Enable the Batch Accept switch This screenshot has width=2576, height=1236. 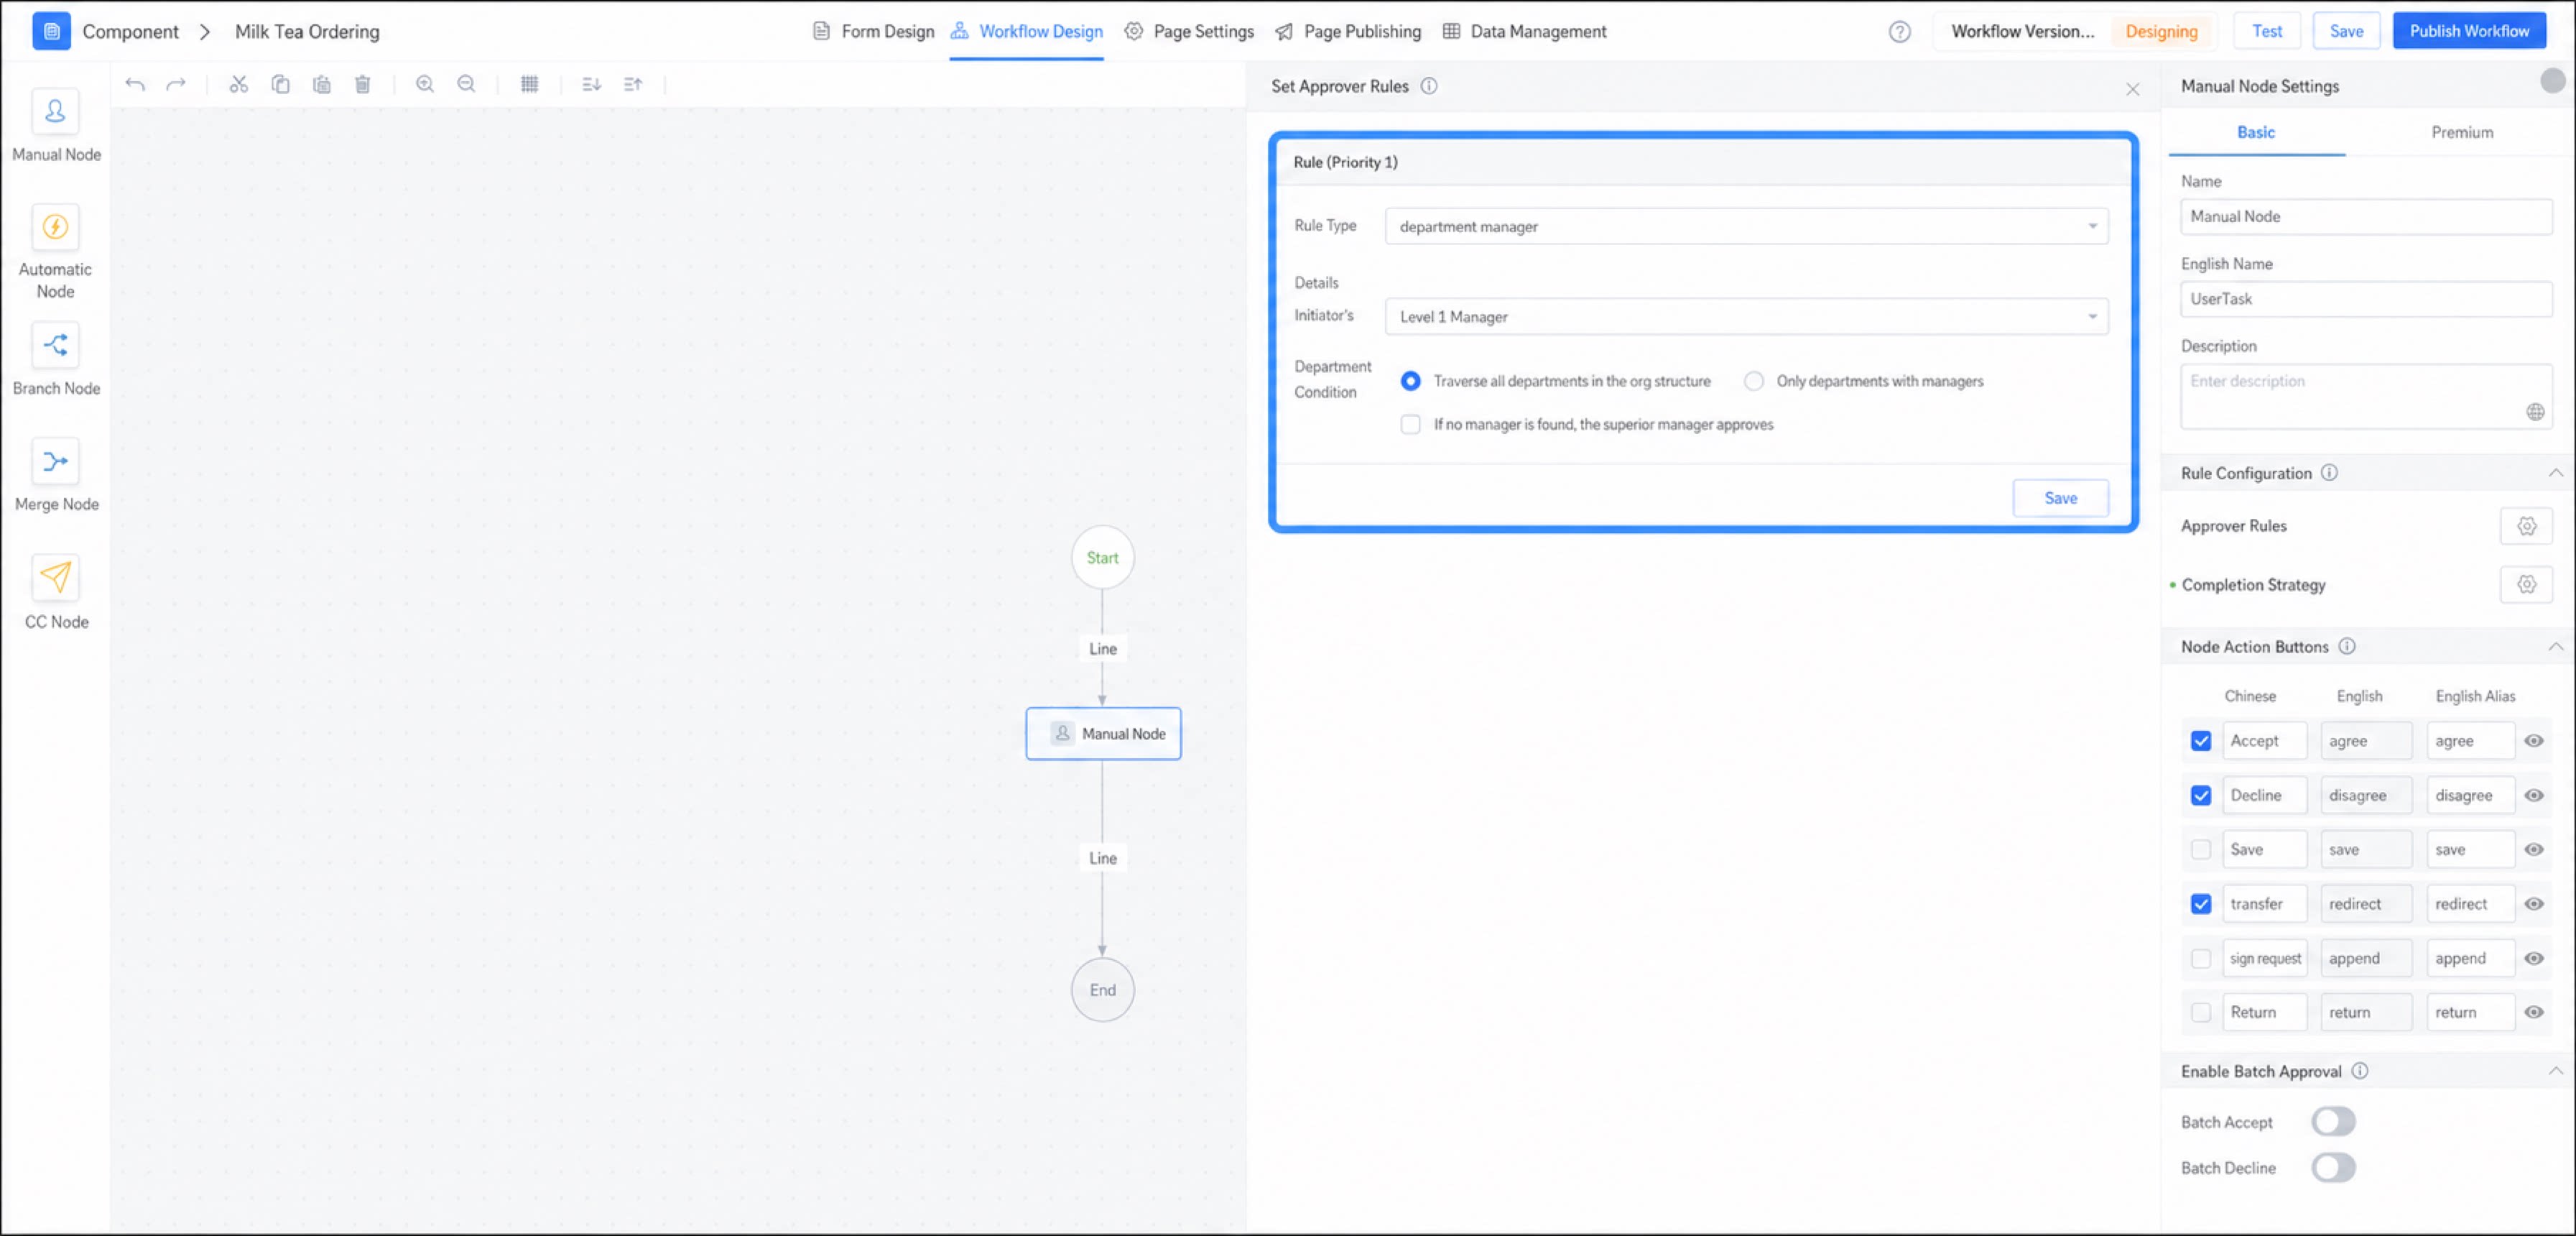tap(2333, 1122)
